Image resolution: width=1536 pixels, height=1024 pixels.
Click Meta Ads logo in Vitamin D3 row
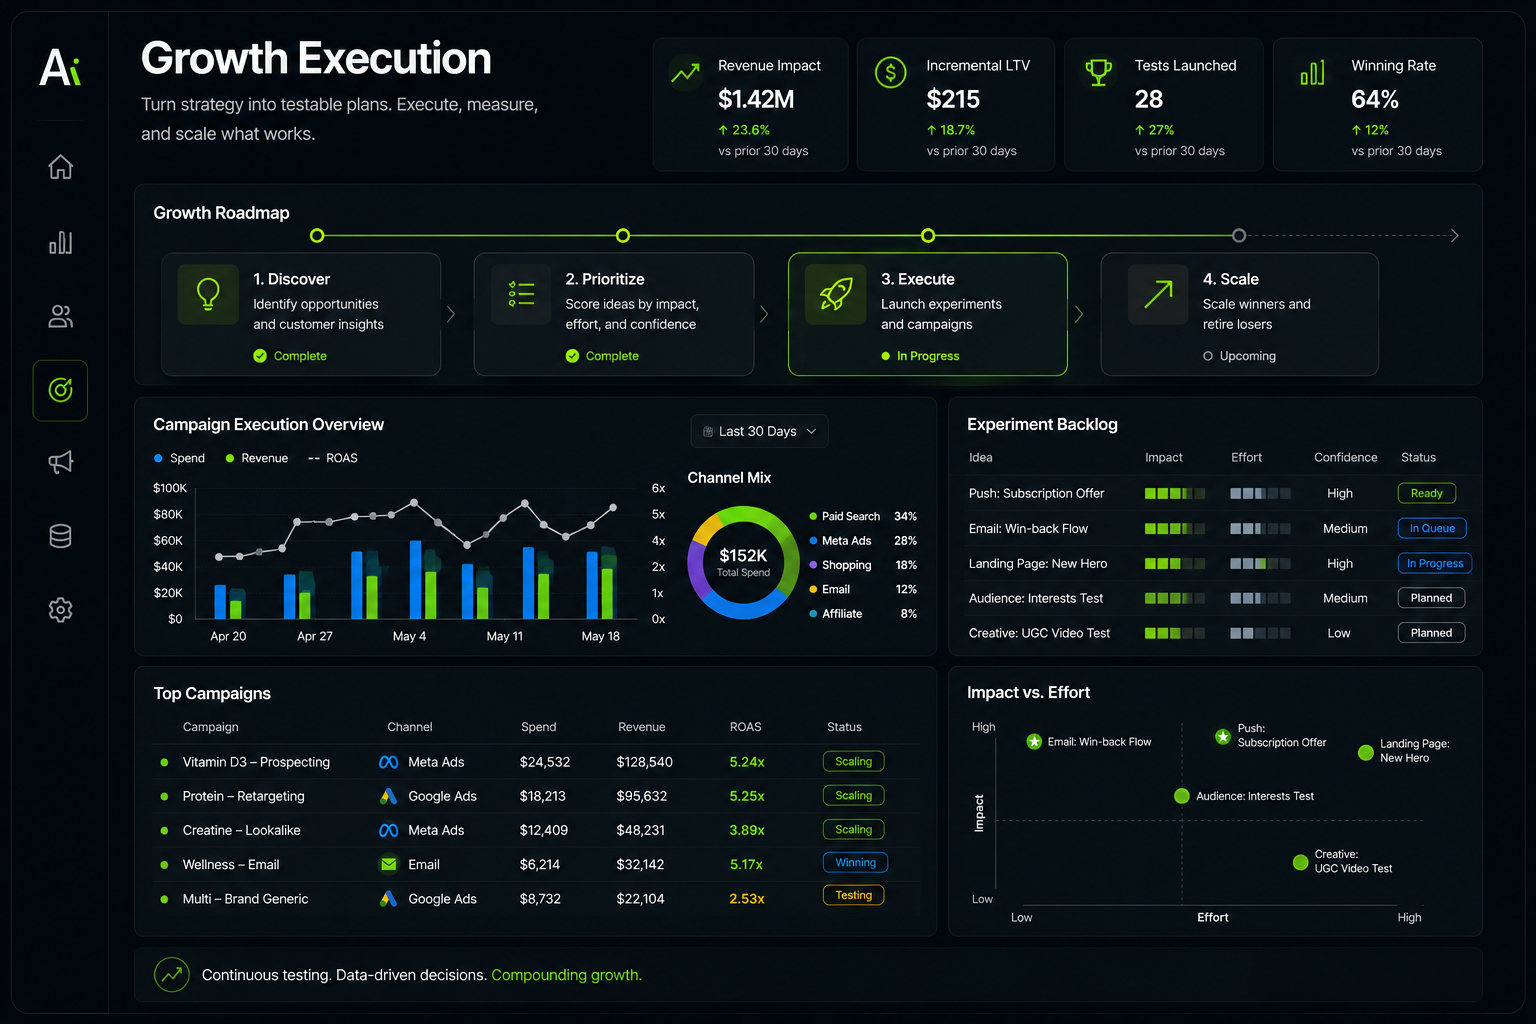[x=389, y=762]
